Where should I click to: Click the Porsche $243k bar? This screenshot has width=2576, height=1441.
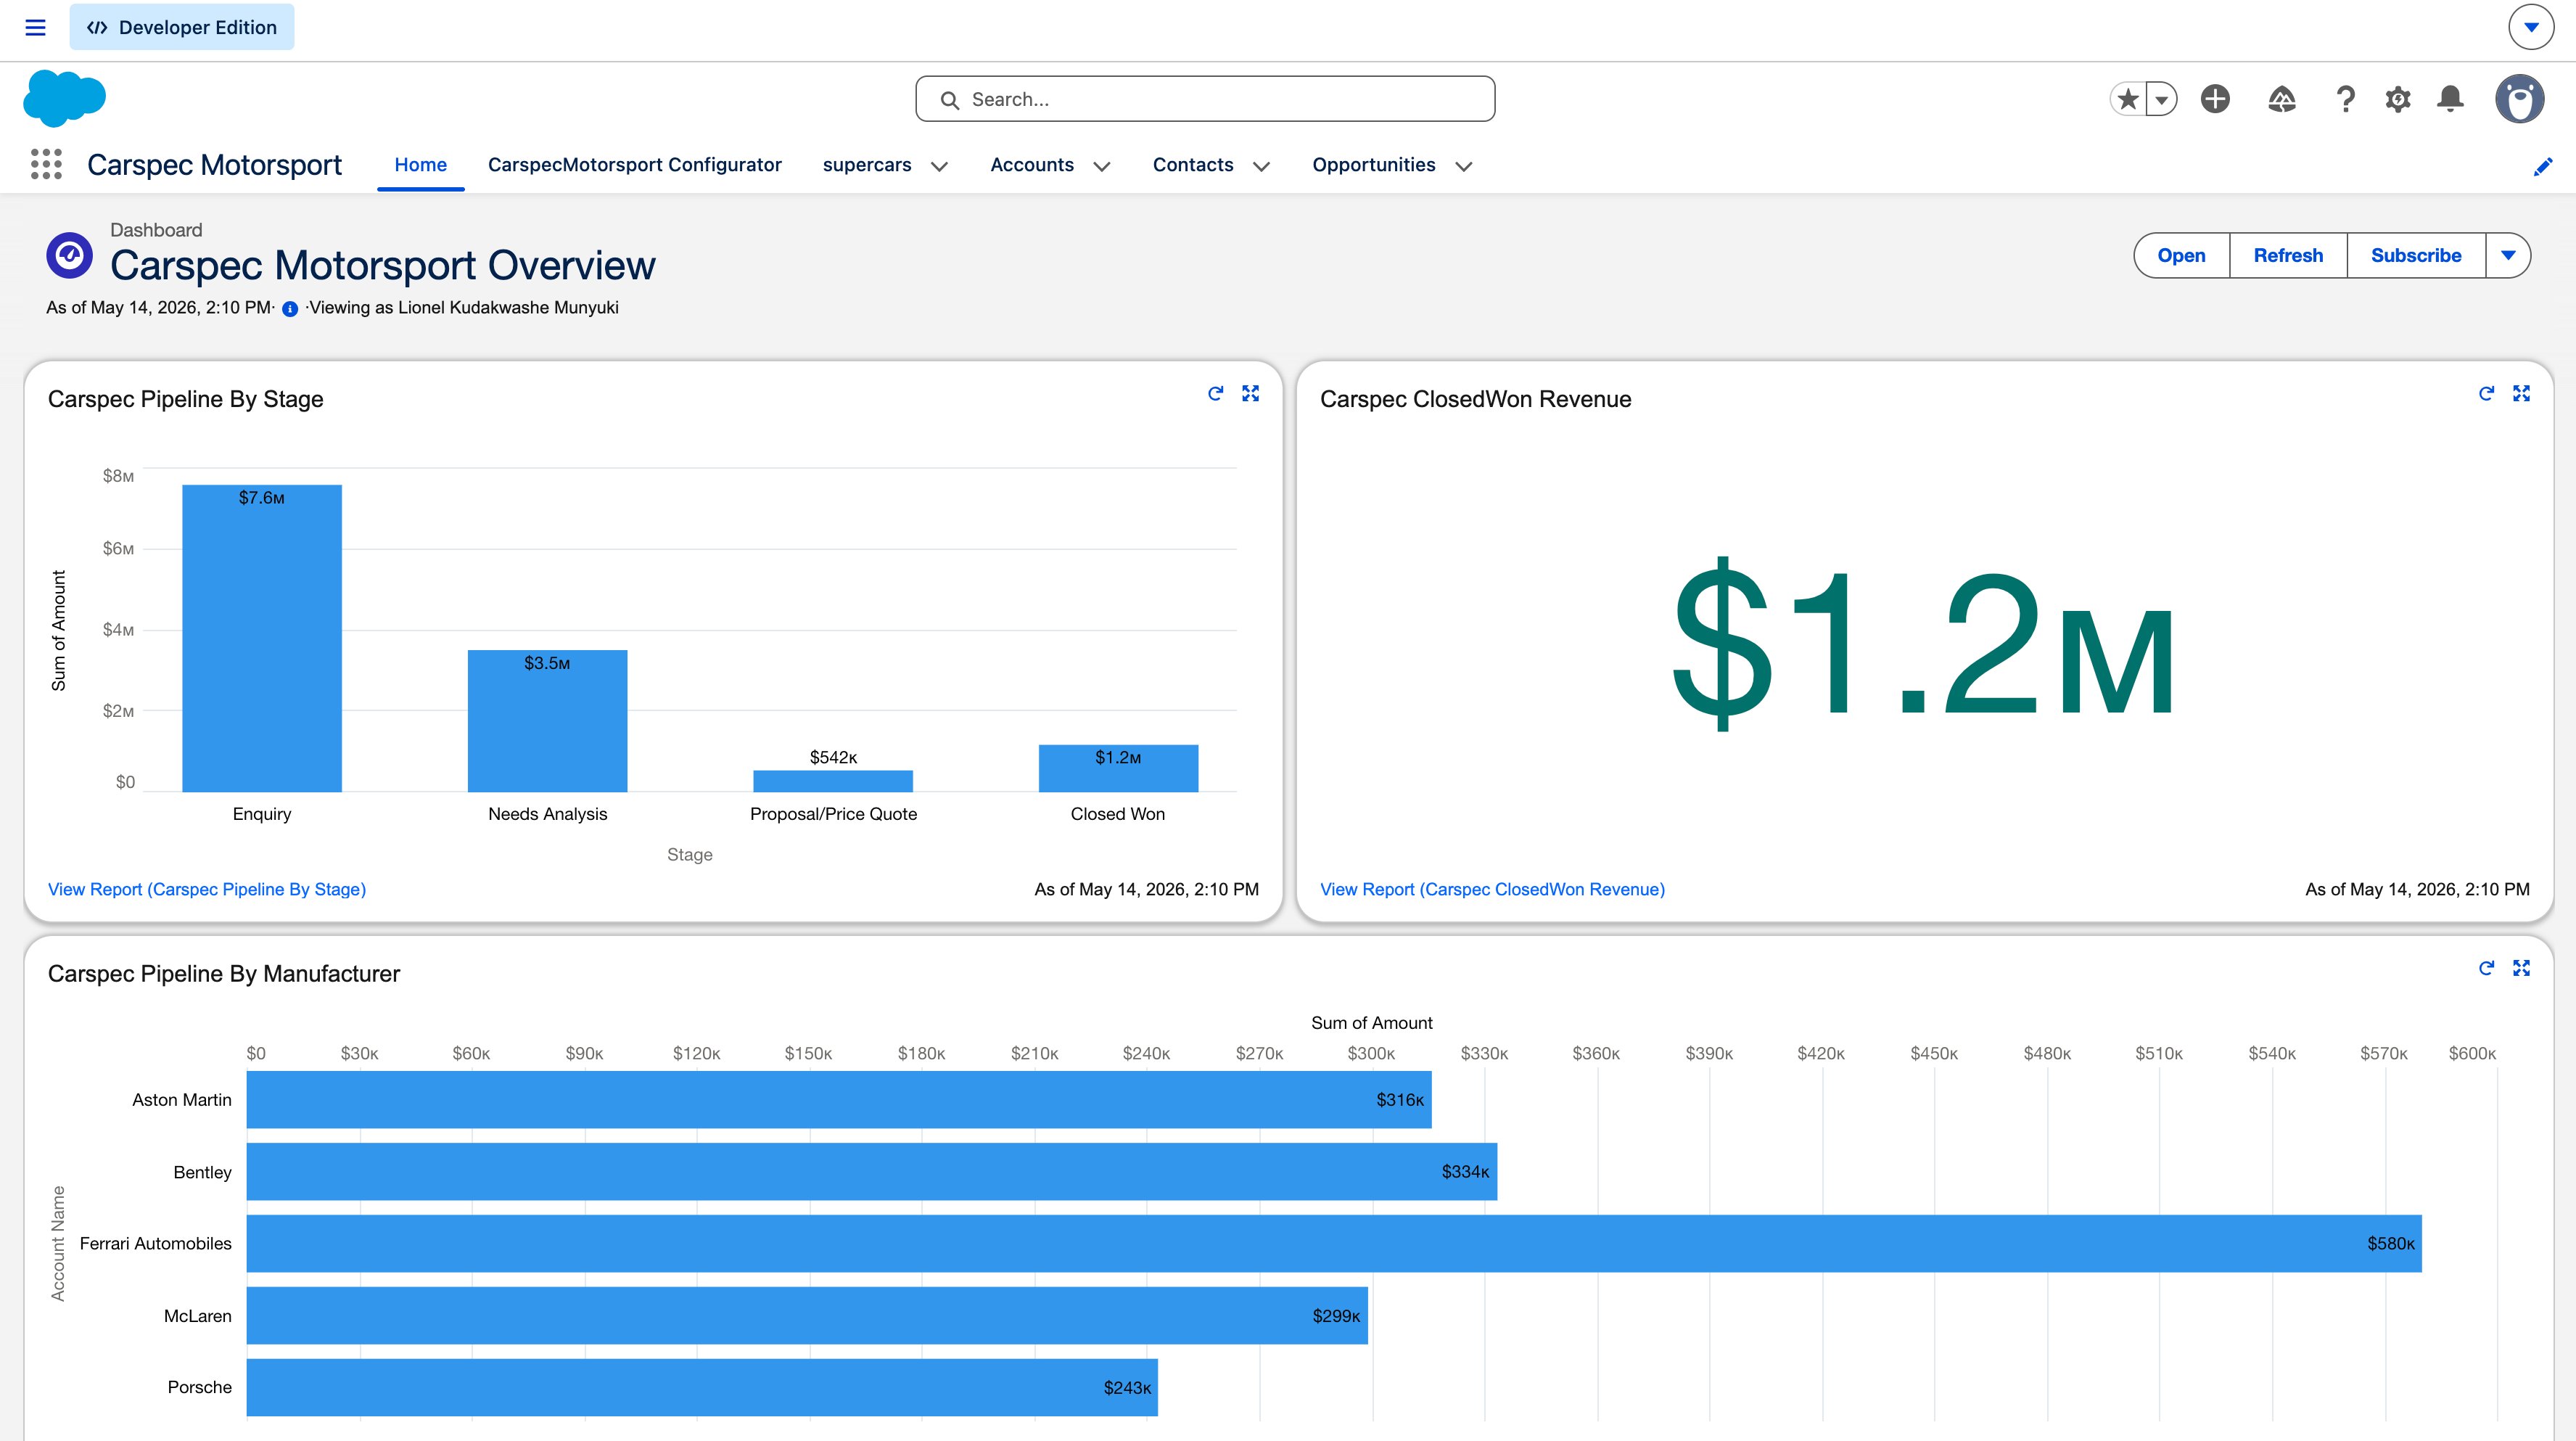click(x=702, y=1387)
